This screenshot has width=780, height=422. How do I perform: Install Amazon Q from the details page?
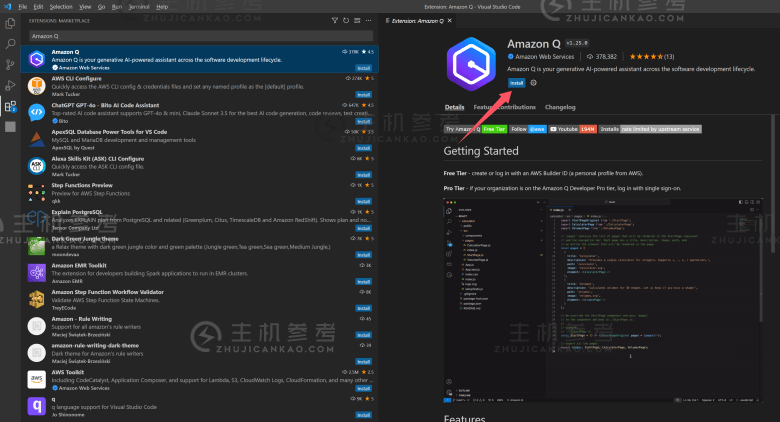(516, 83)
